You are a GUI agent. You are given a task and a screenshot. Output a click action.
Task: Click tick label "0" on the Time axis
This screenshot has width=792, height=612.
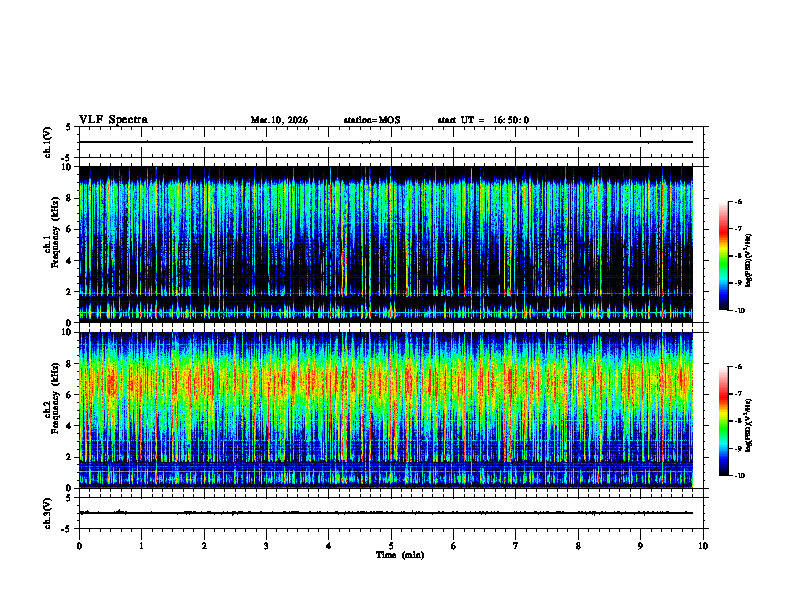(x=79, y=546)
